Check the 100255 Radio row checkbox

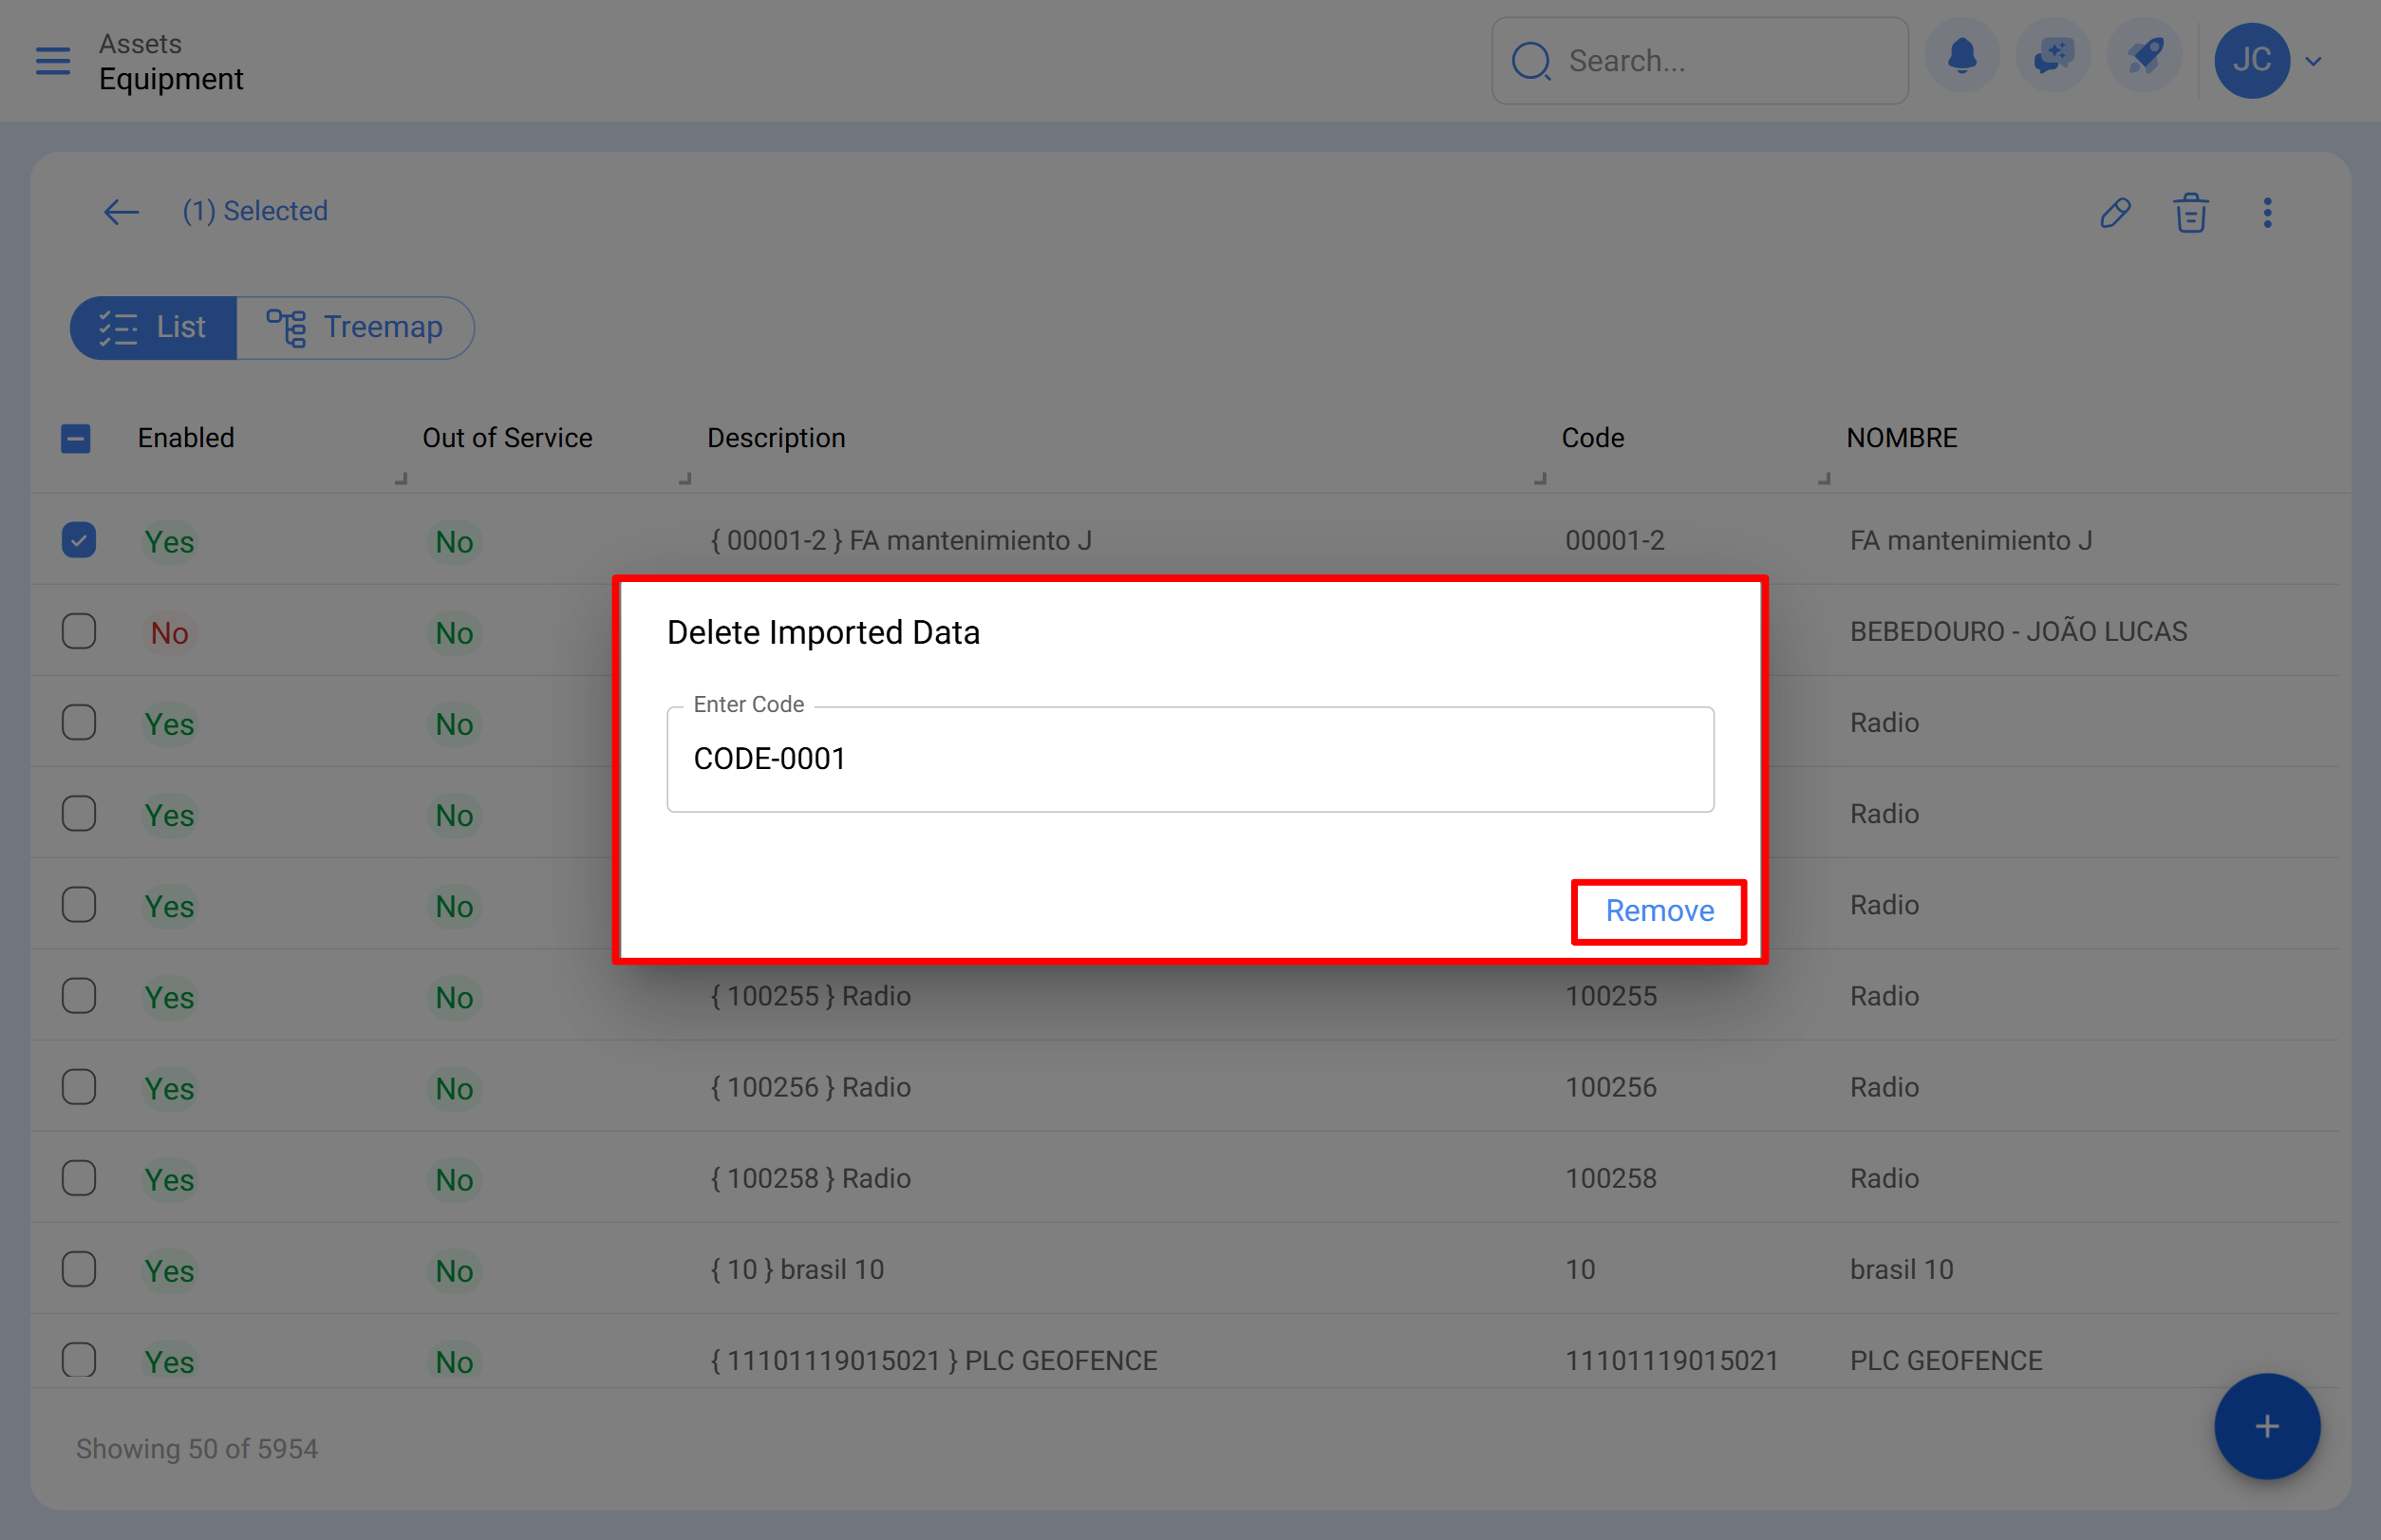79,996
